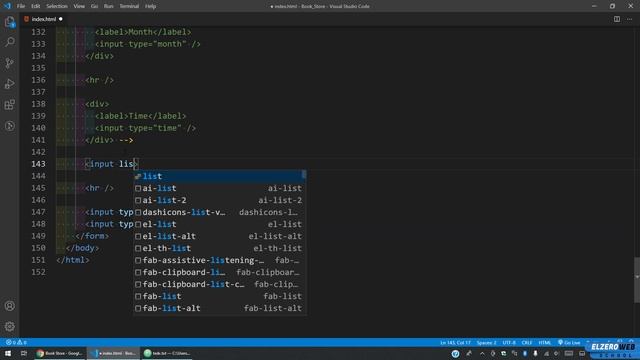The image size is (640, 360).
Task: Open the Run and Debug view
Action: [10, 84]
